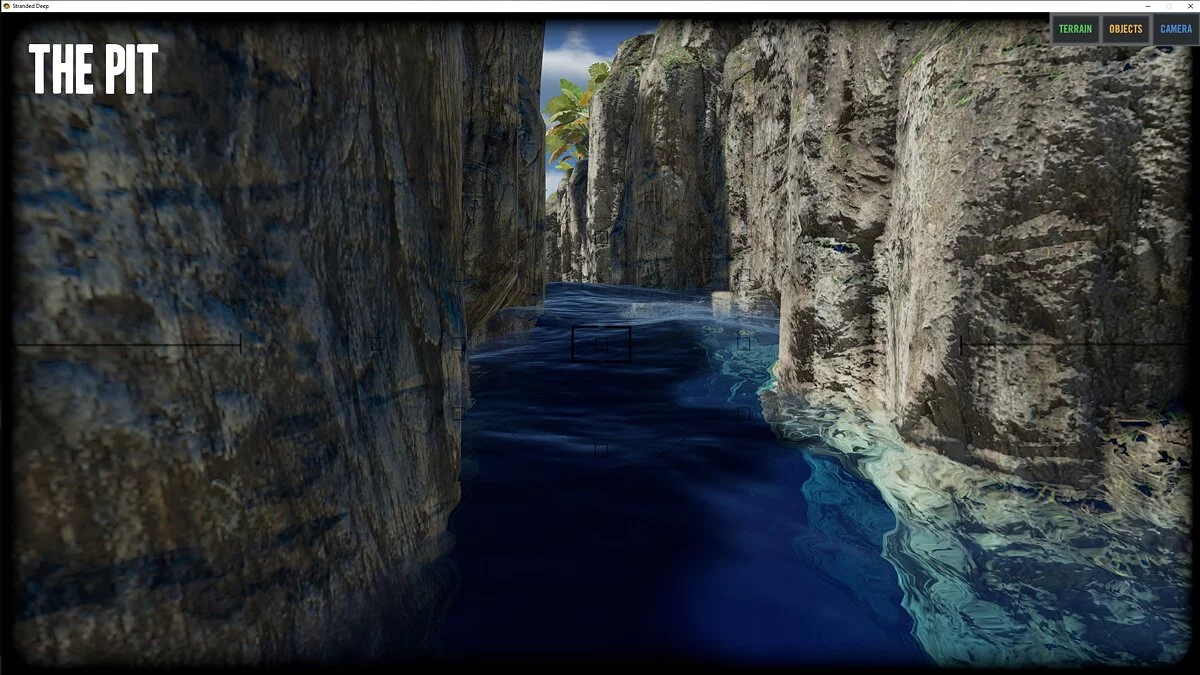Select the upper-right viewfinder square marker
This screenshot has height=675, width=1200.
pyautogui.click(x=743, y=343)
